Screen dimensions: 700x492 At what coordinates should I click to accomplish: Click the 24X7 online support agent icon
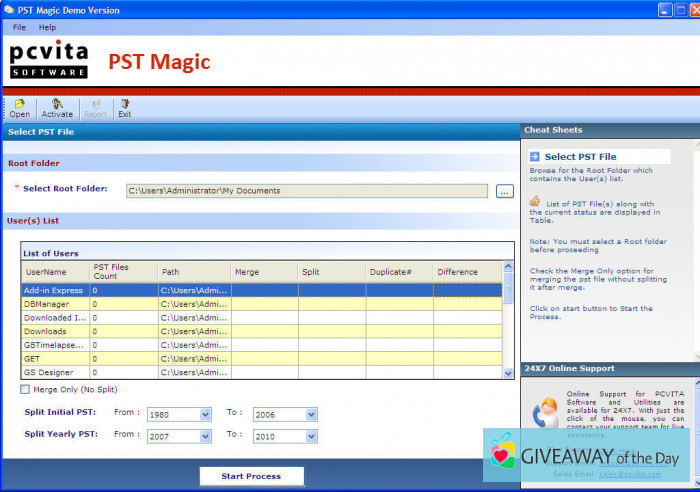pos(546,412)
